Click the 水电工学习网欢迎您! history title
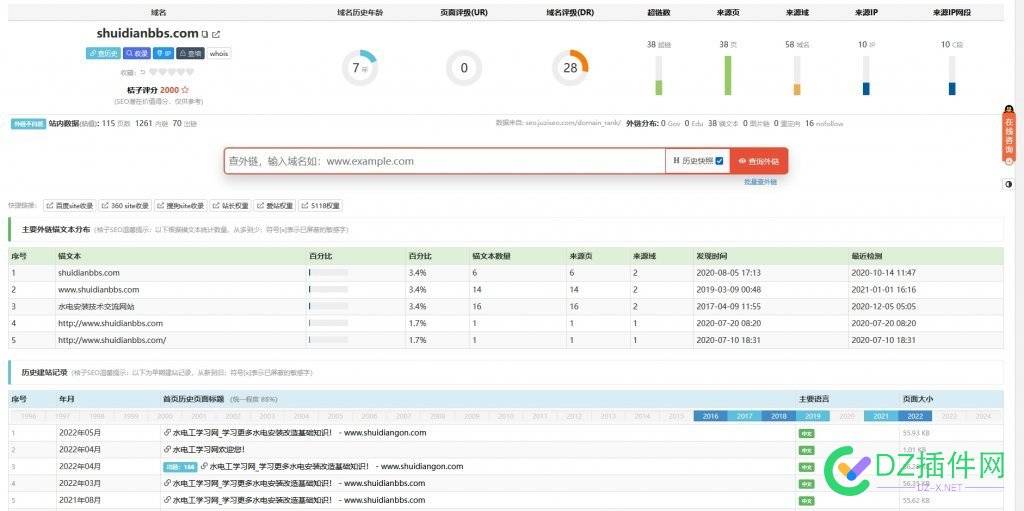The width and height of the screenshot is (1024, 511). [x=209, y=450]
